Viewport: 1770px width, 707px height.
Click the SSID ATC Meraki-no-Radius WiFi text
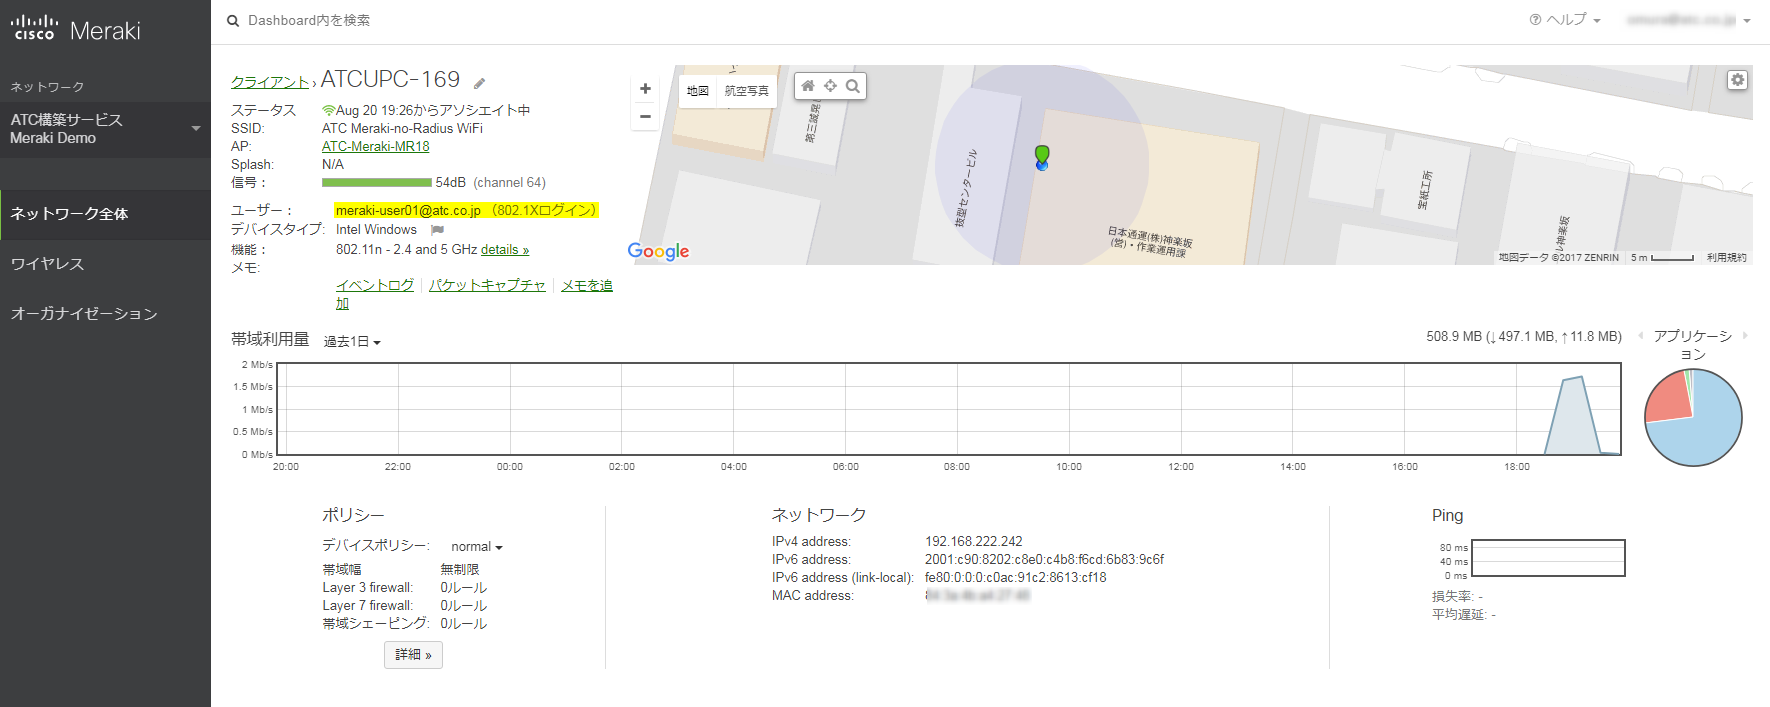pos(402,129)
